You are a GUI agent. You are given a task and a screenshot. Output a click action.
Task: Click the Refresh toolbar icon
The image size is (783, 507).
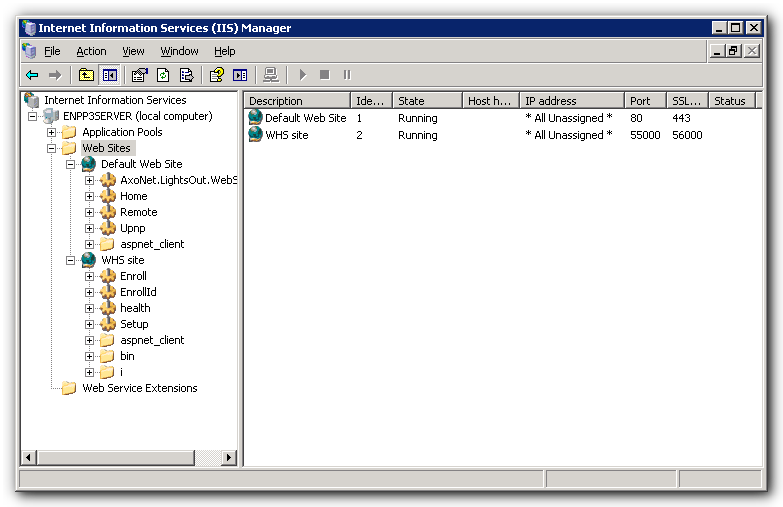[x=162, y=75]
